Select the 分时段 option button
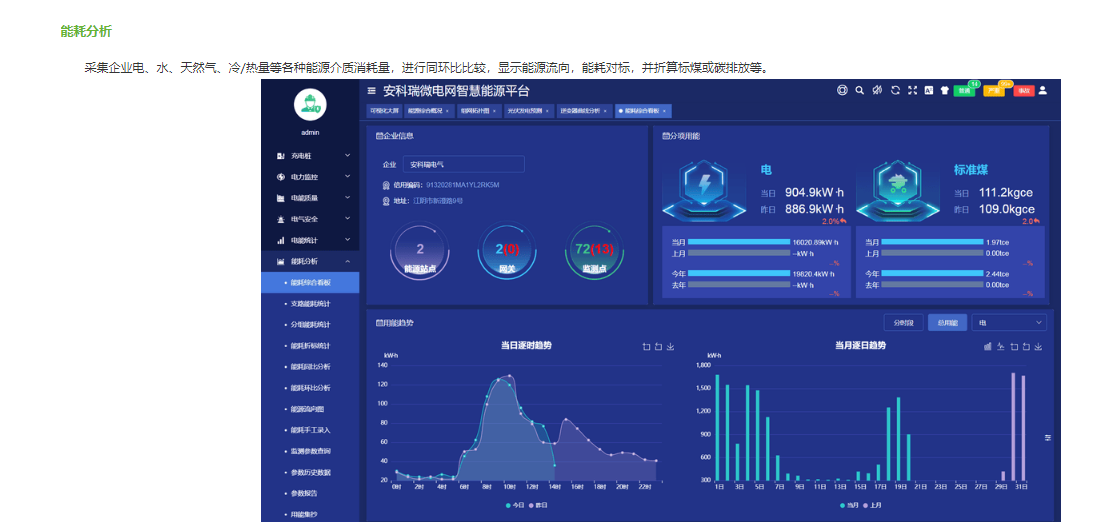Screen dimensions: 1110x522 point(903,323)
